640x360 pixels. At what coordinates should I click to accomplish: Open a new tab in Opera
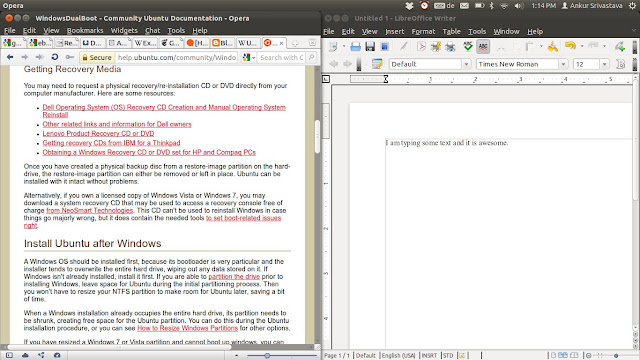(295, 43)
